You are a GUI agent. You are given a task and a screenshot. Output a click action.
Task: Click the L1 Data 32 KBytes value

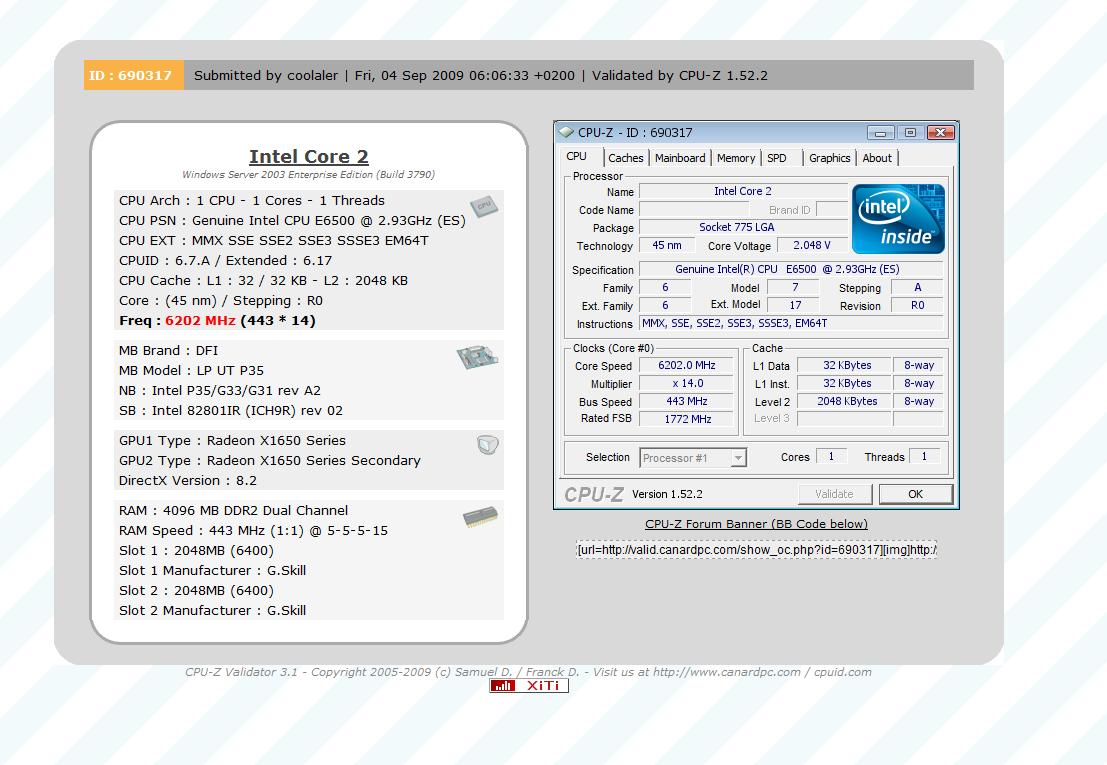(846, 366)
